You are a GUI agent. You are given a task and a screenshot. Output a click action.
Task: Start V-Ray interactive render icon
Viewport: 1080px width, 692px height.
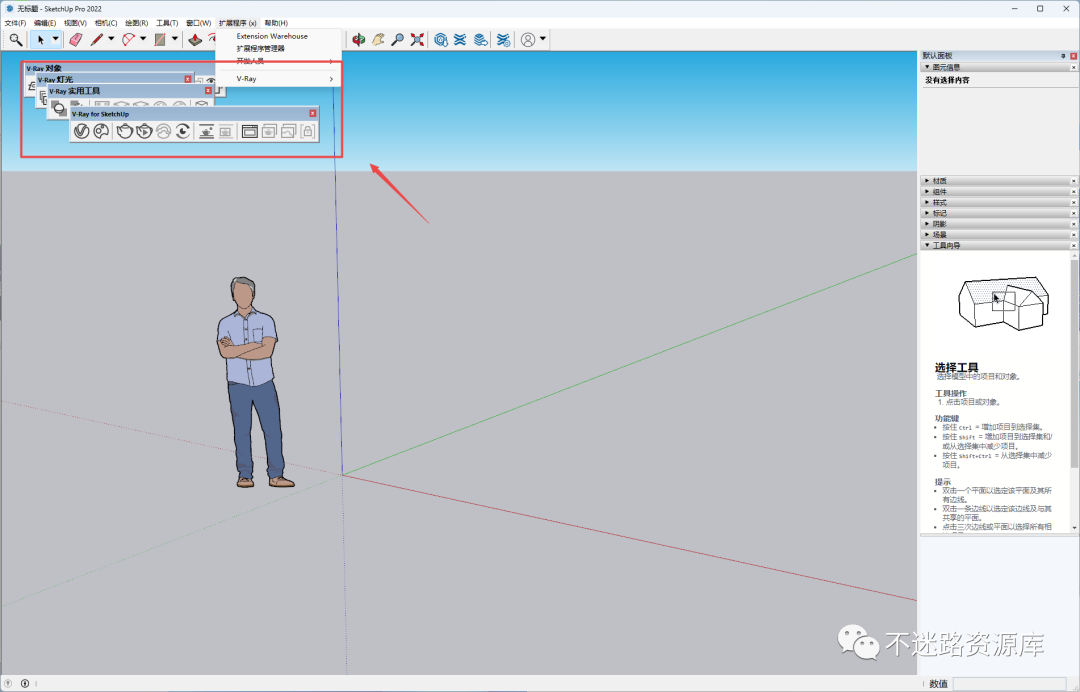coord(144,131)
